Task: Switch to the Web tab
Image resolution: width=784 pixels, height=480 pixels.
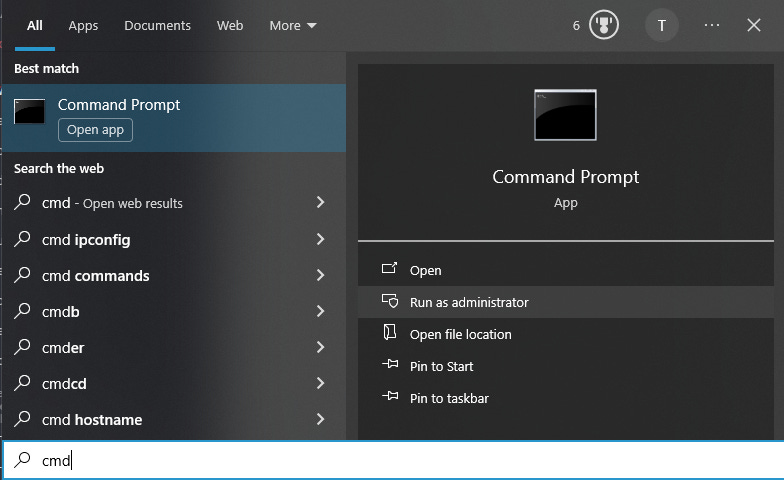Action: 230,26
